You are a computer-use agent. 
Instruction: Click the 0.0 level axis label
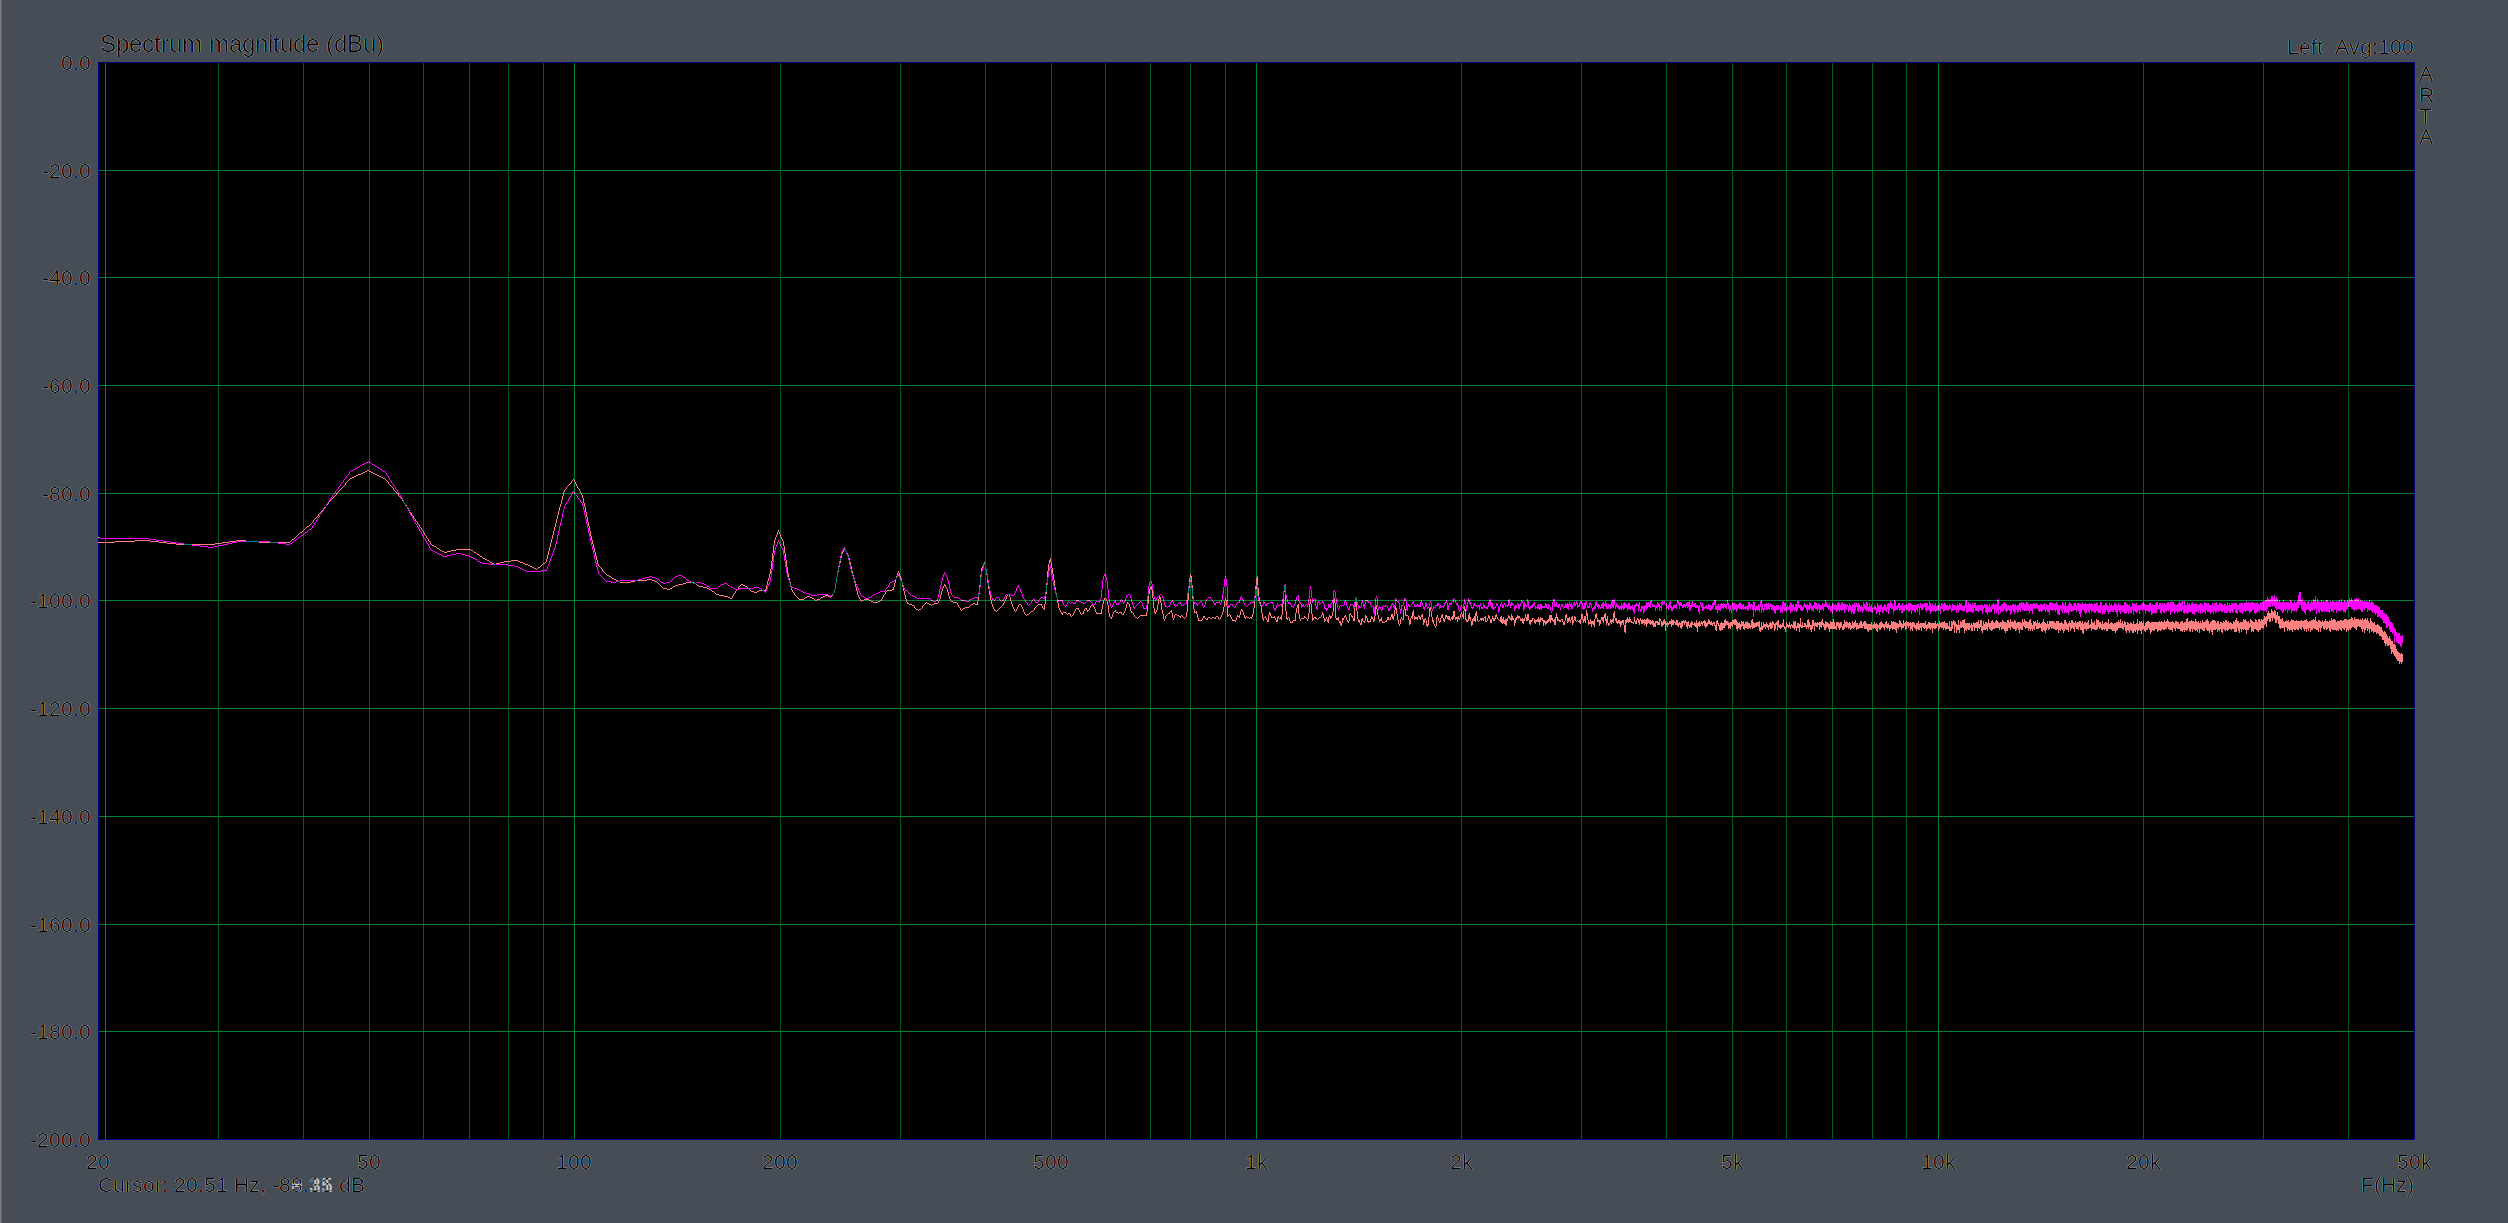point(75,63)
